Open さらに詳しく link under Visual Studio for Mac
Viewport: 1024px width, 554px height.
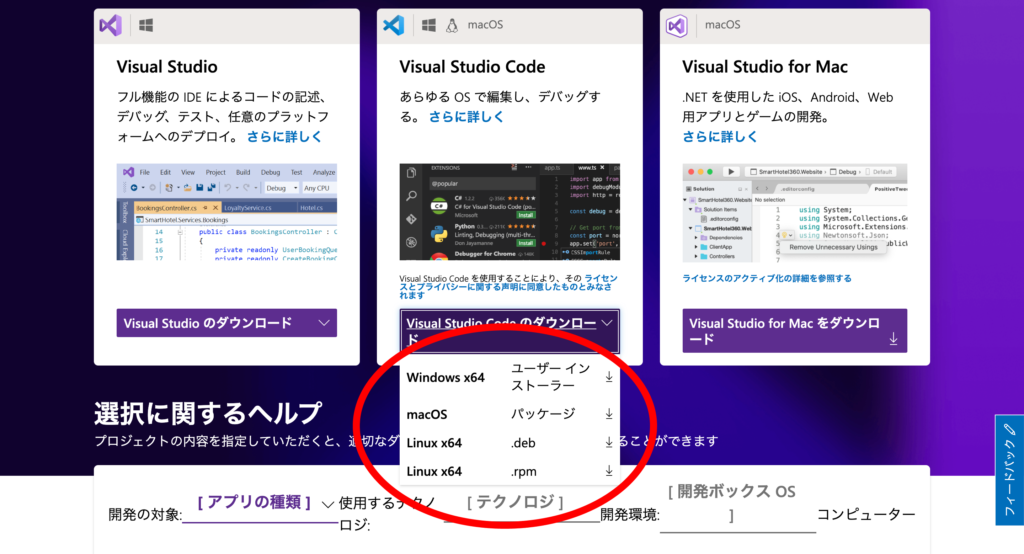pyautogui.click(x=720, y=137)
